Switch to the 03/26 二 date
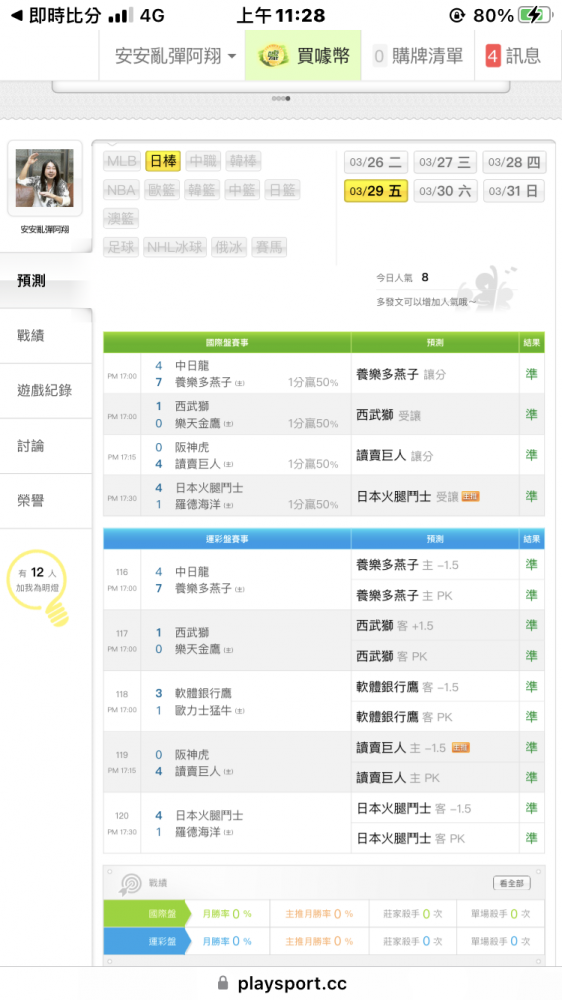 (375, 162)
